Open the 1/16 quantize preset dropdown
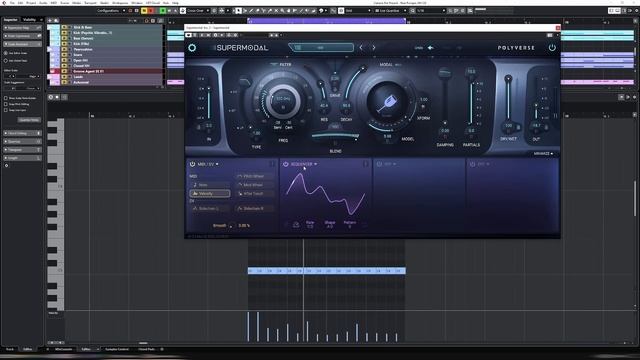Viewport: 640px width, 360px height. coord(431,11)
